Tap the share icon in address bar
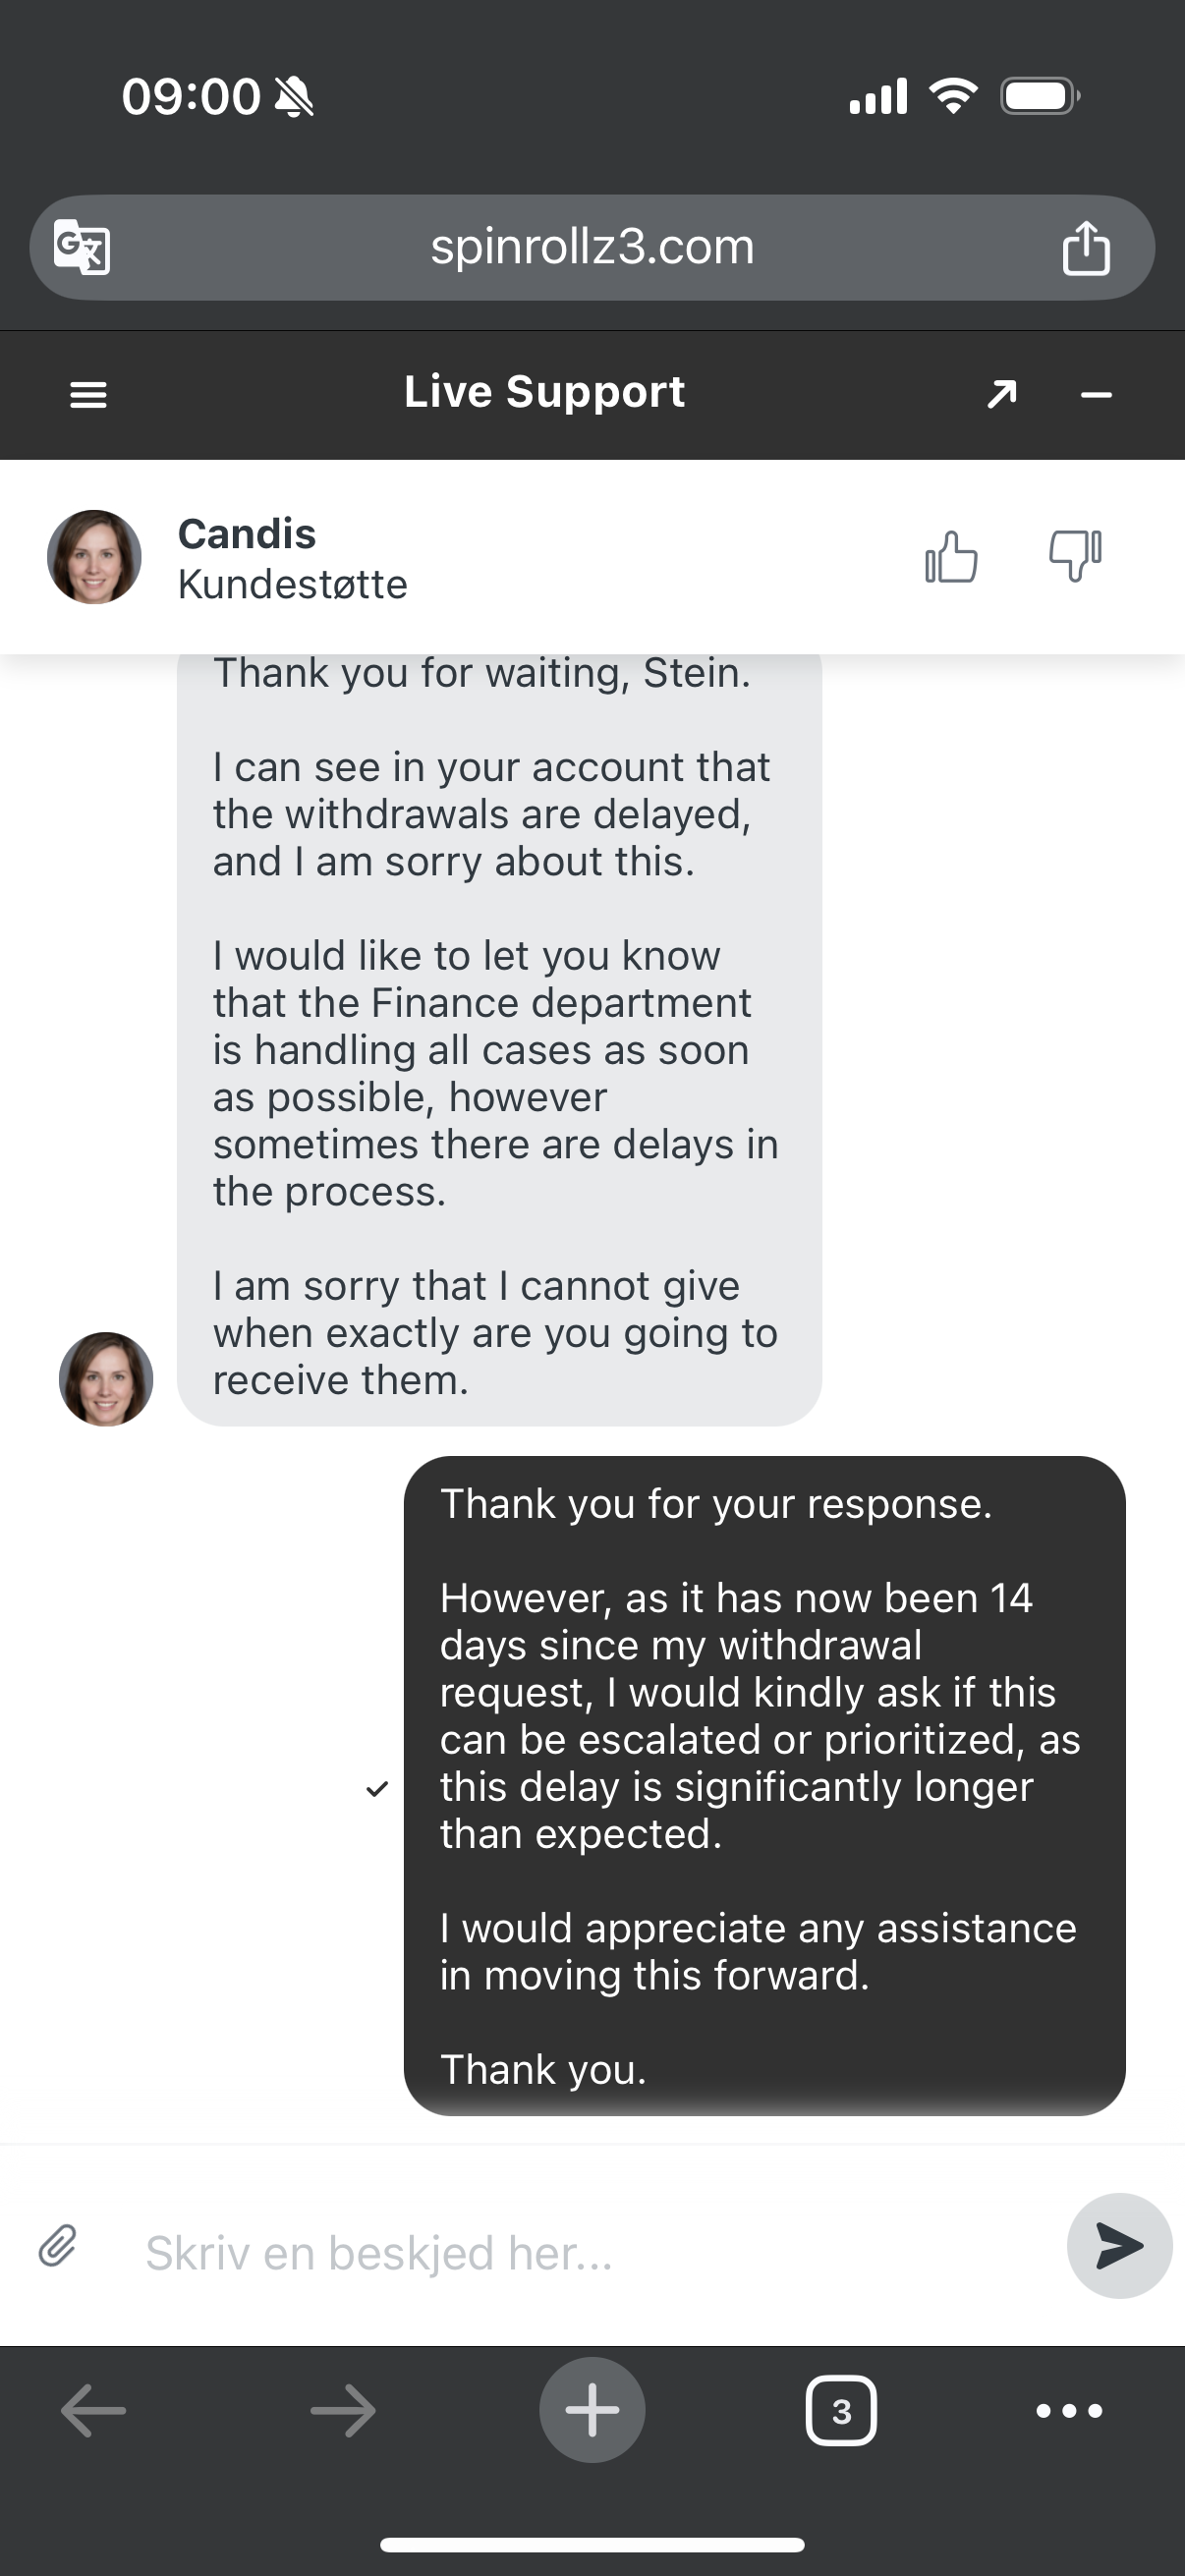Screen dimensions: 1185x2576 tap(1085, 247)
